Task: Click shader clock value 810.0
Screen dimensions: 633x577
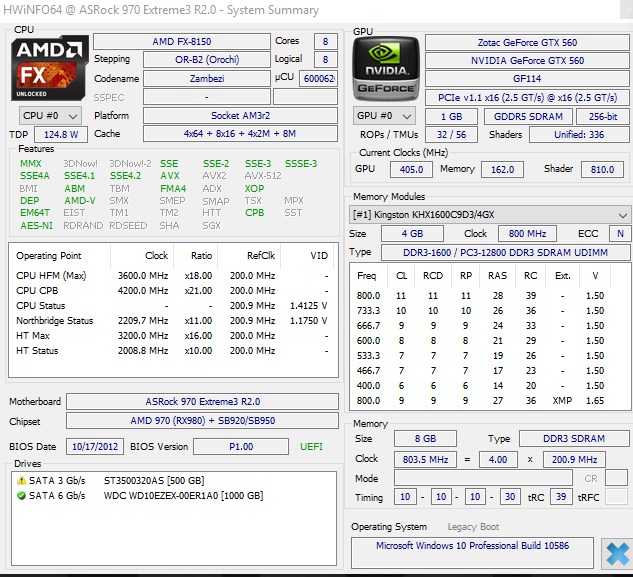Action: (x=602, y=169)
